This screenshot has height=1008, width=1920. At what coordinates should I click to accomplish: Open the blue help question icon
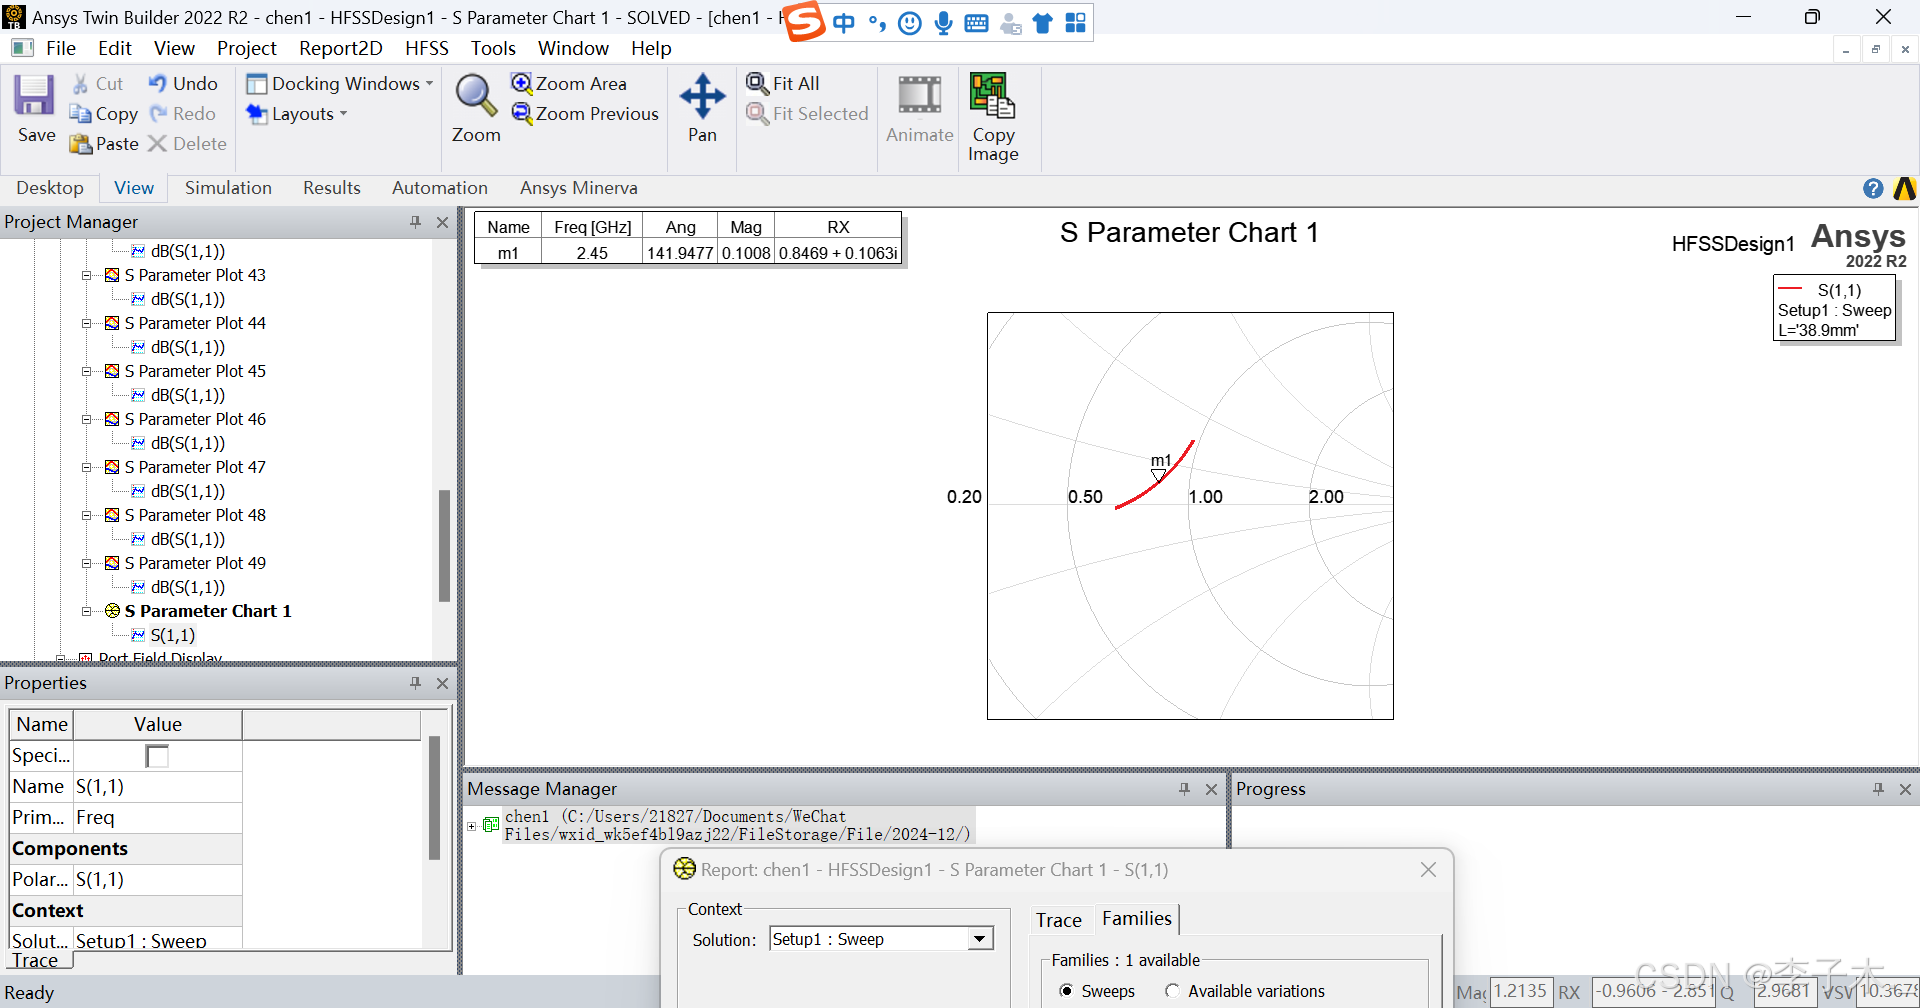click(x=1873, y=188)
